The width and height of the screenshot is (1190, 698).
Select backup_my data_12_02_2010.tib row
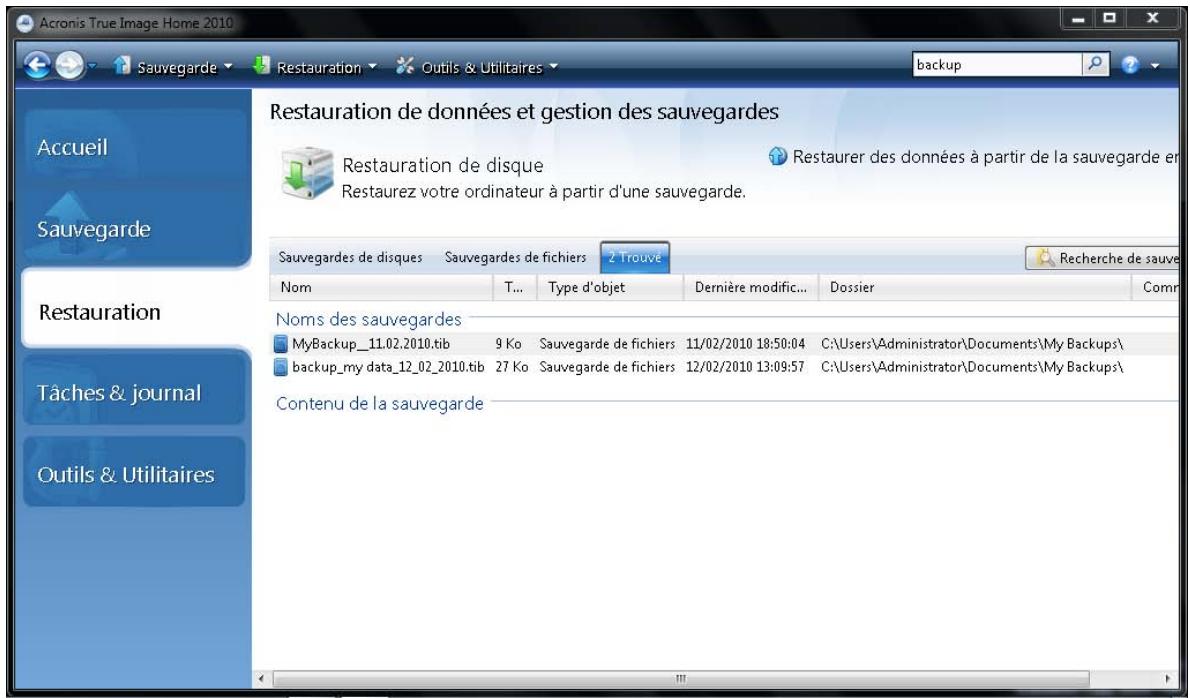[x=724, y=367]
